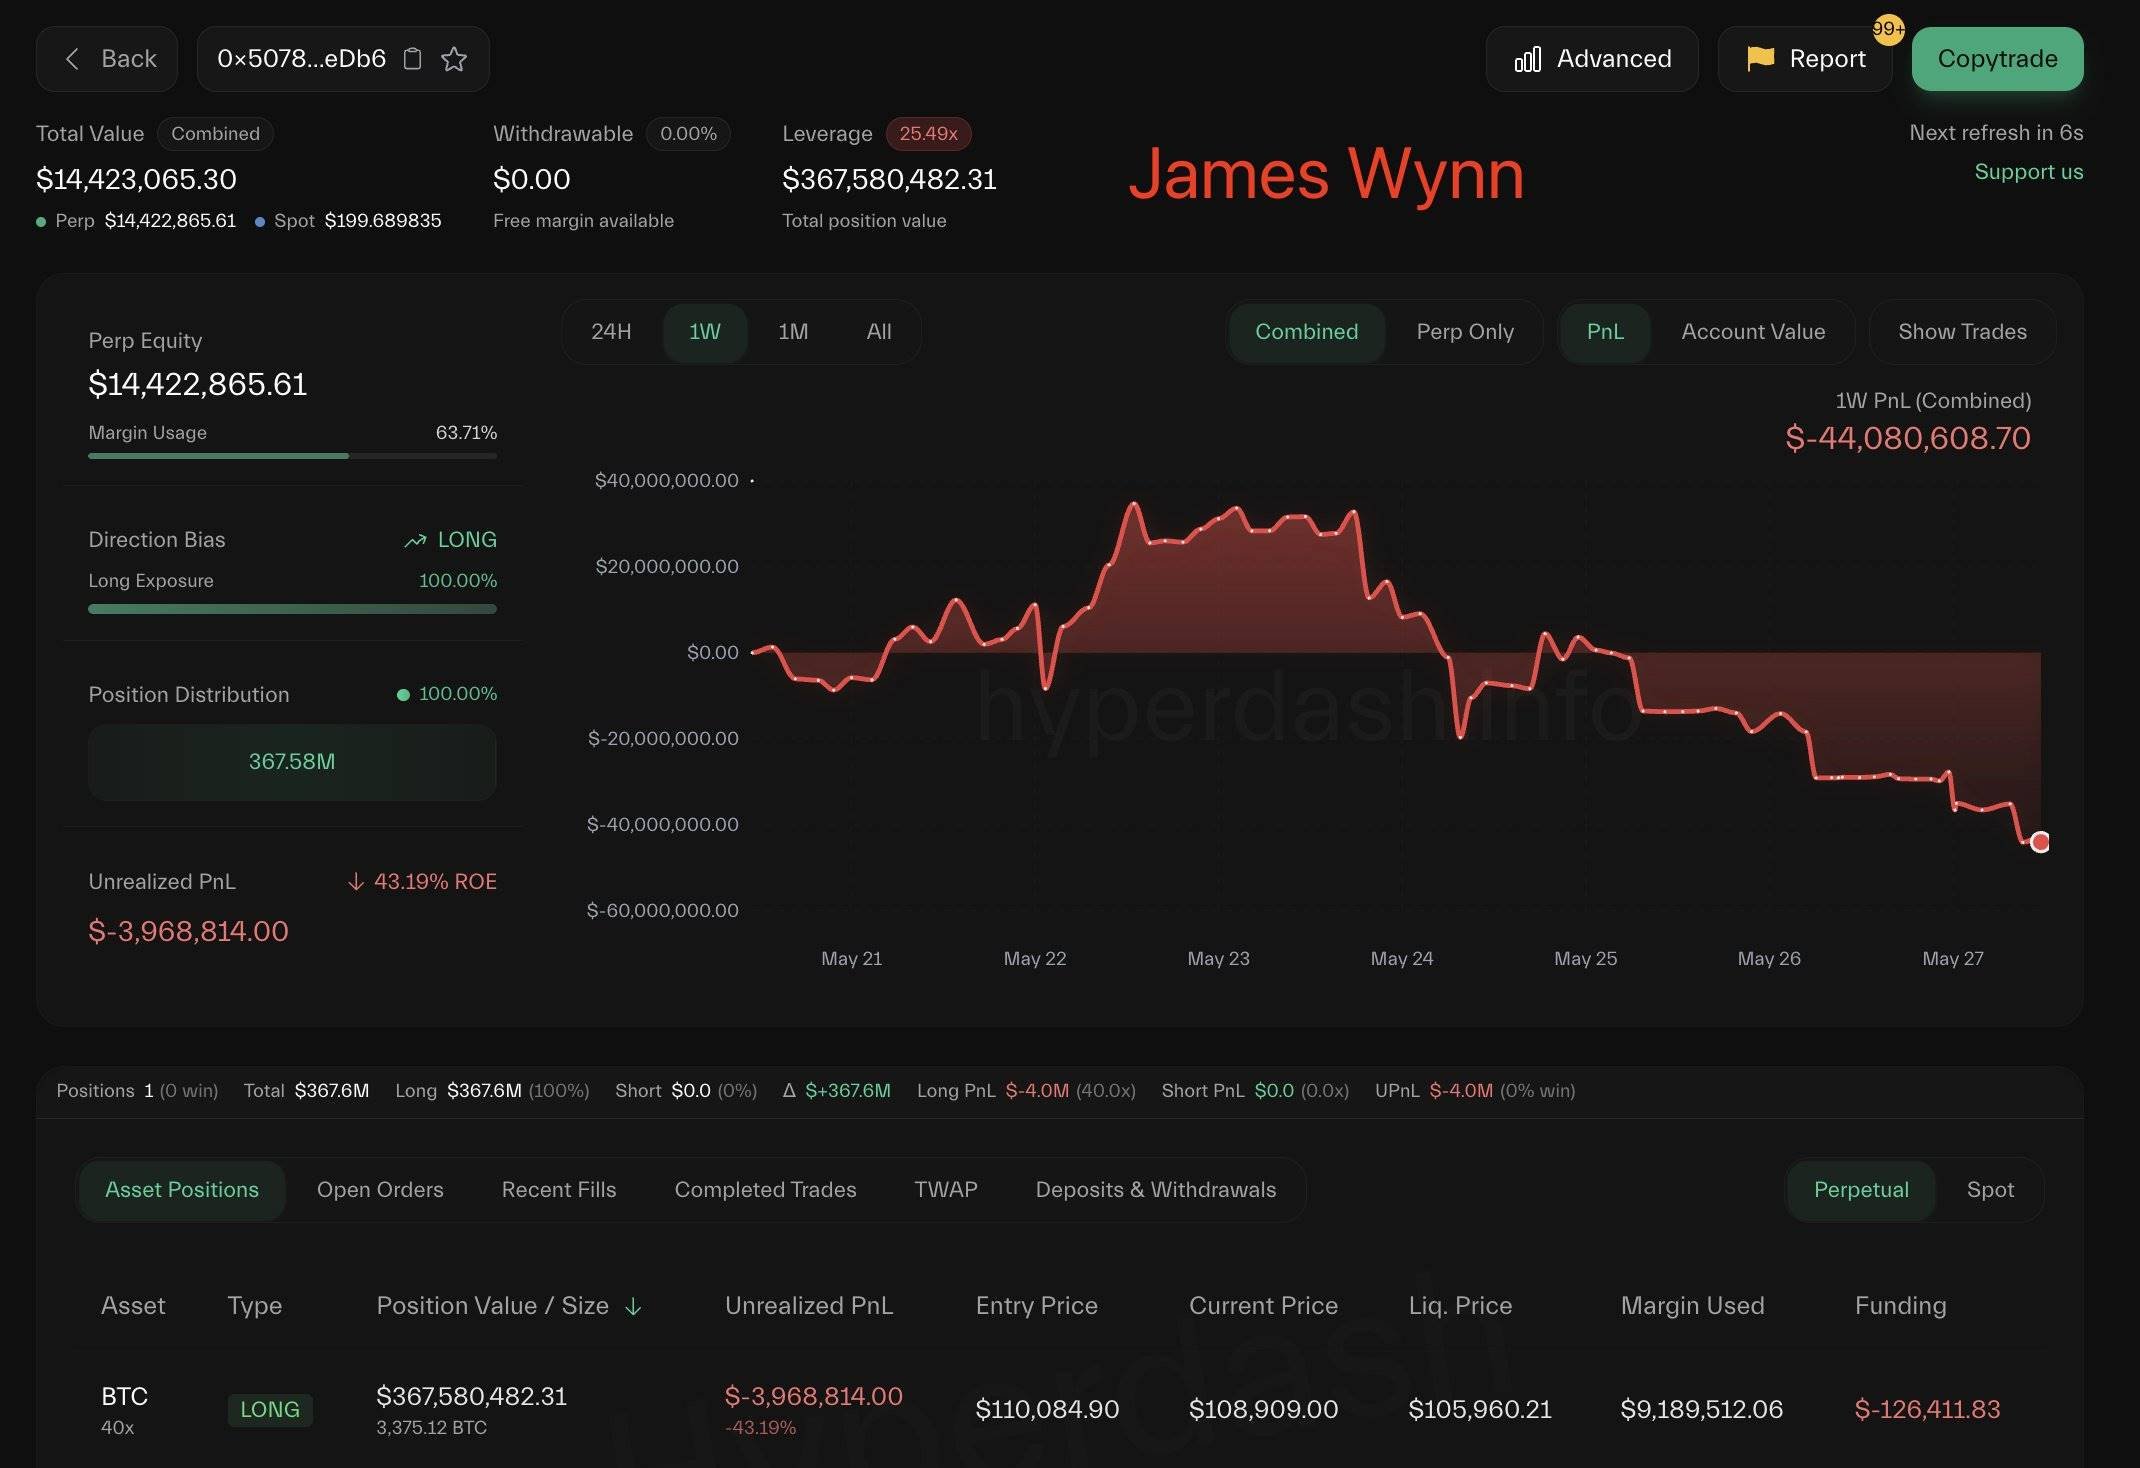Copy the wallet address using the copy icon

pyautogui.click(x=412, y=58)
